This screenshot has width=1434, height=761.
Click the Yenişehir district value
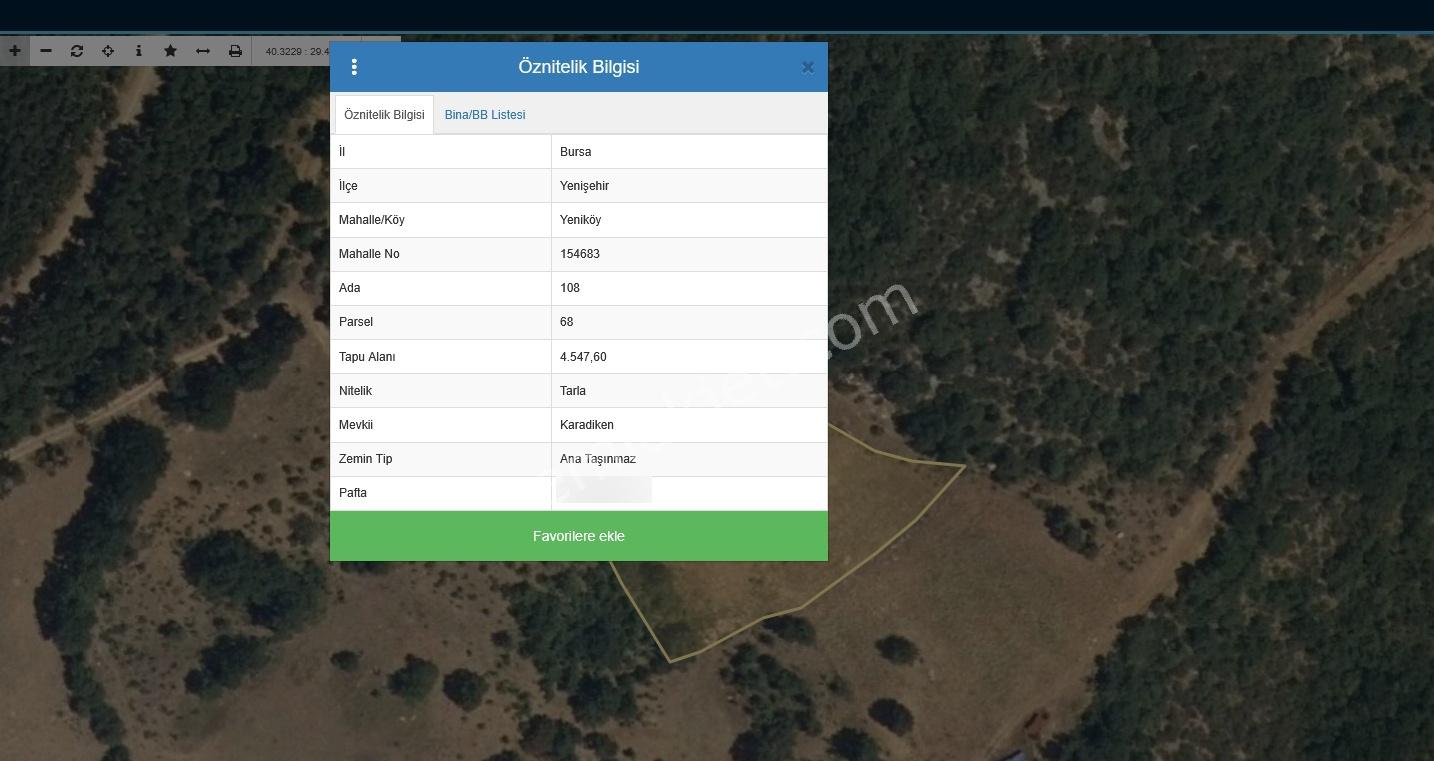tap(584, 186)
